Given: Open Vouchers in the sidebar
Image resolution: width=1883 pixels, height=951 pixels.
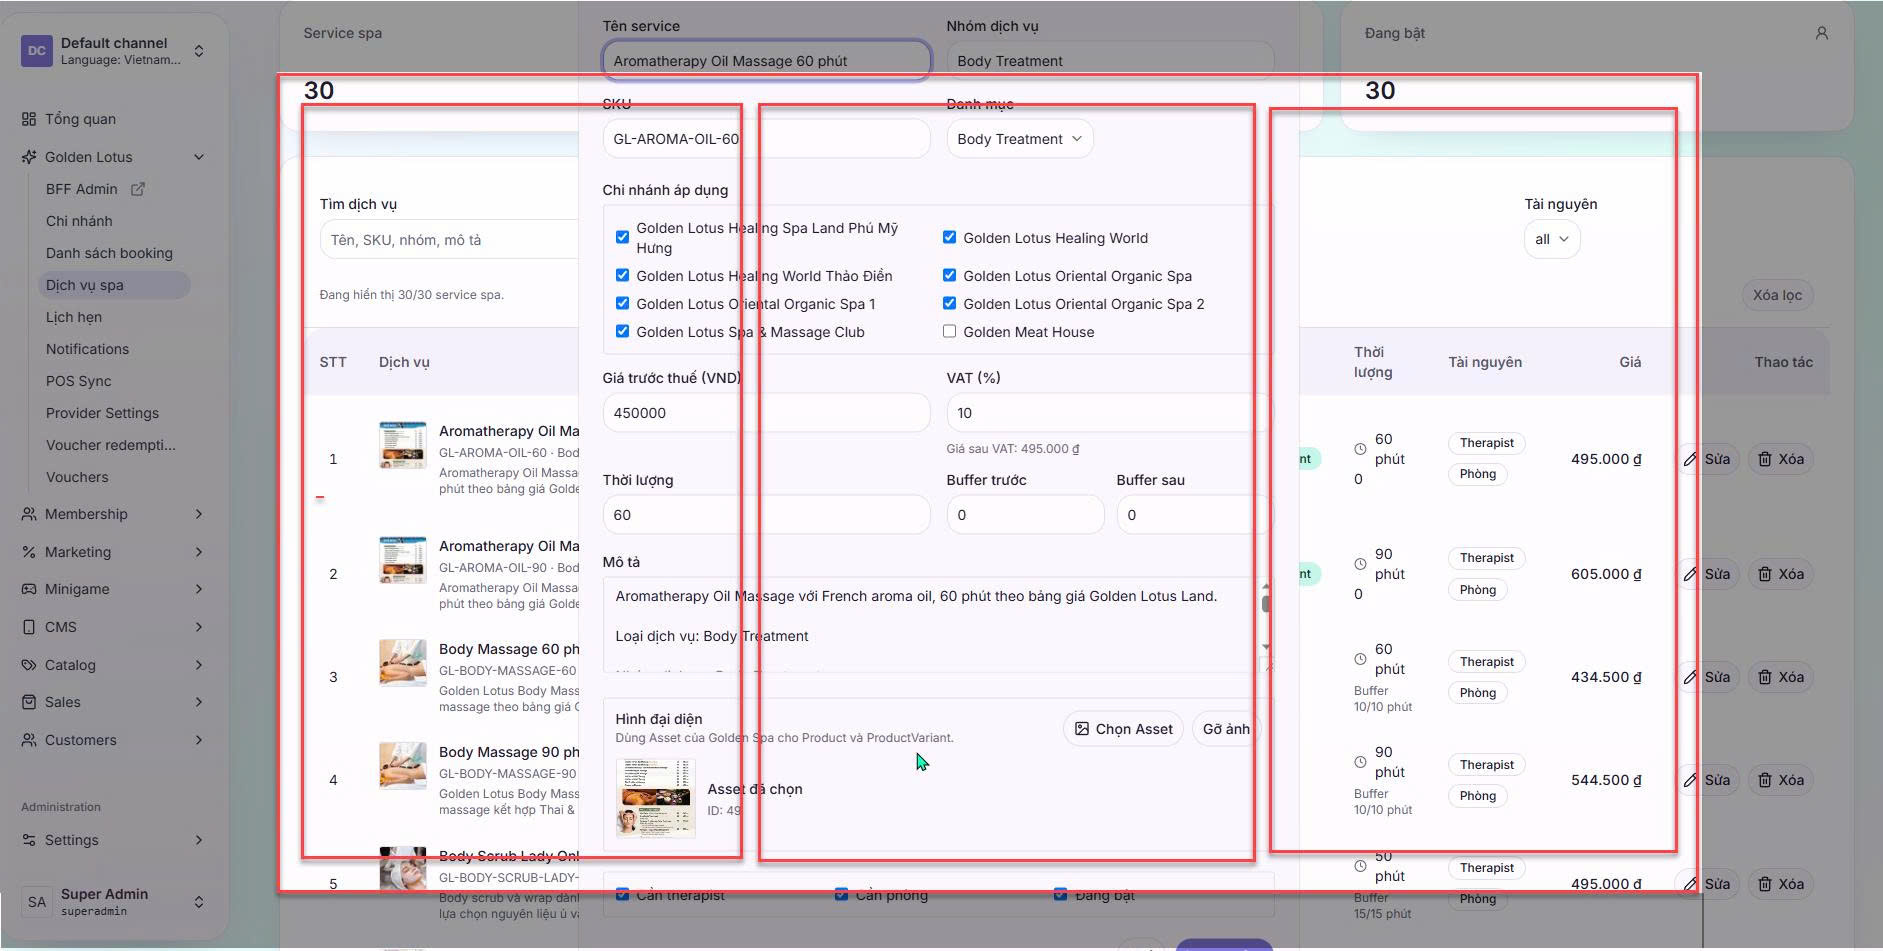Looking at the screenshot, I should (x=77, y=477).
